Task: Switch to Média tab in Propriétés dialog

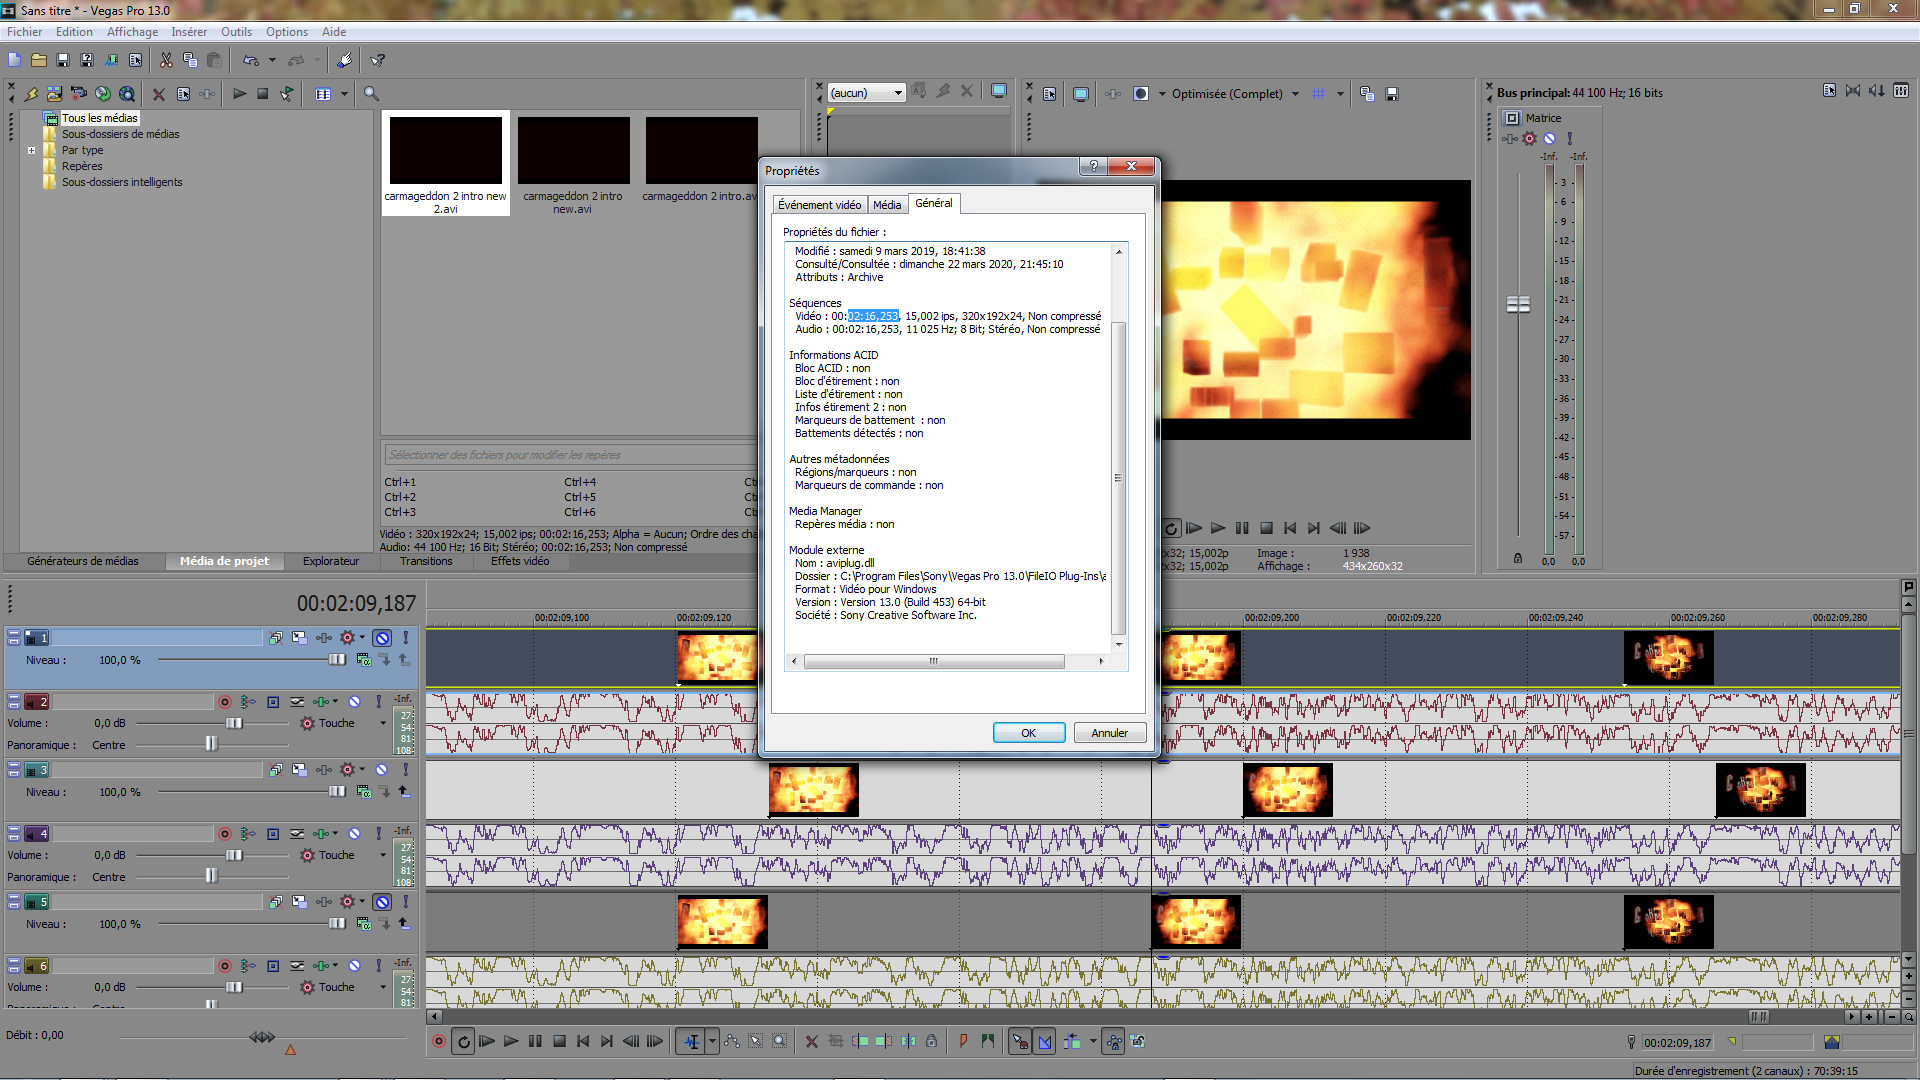Action: click(x=887, y=205)
